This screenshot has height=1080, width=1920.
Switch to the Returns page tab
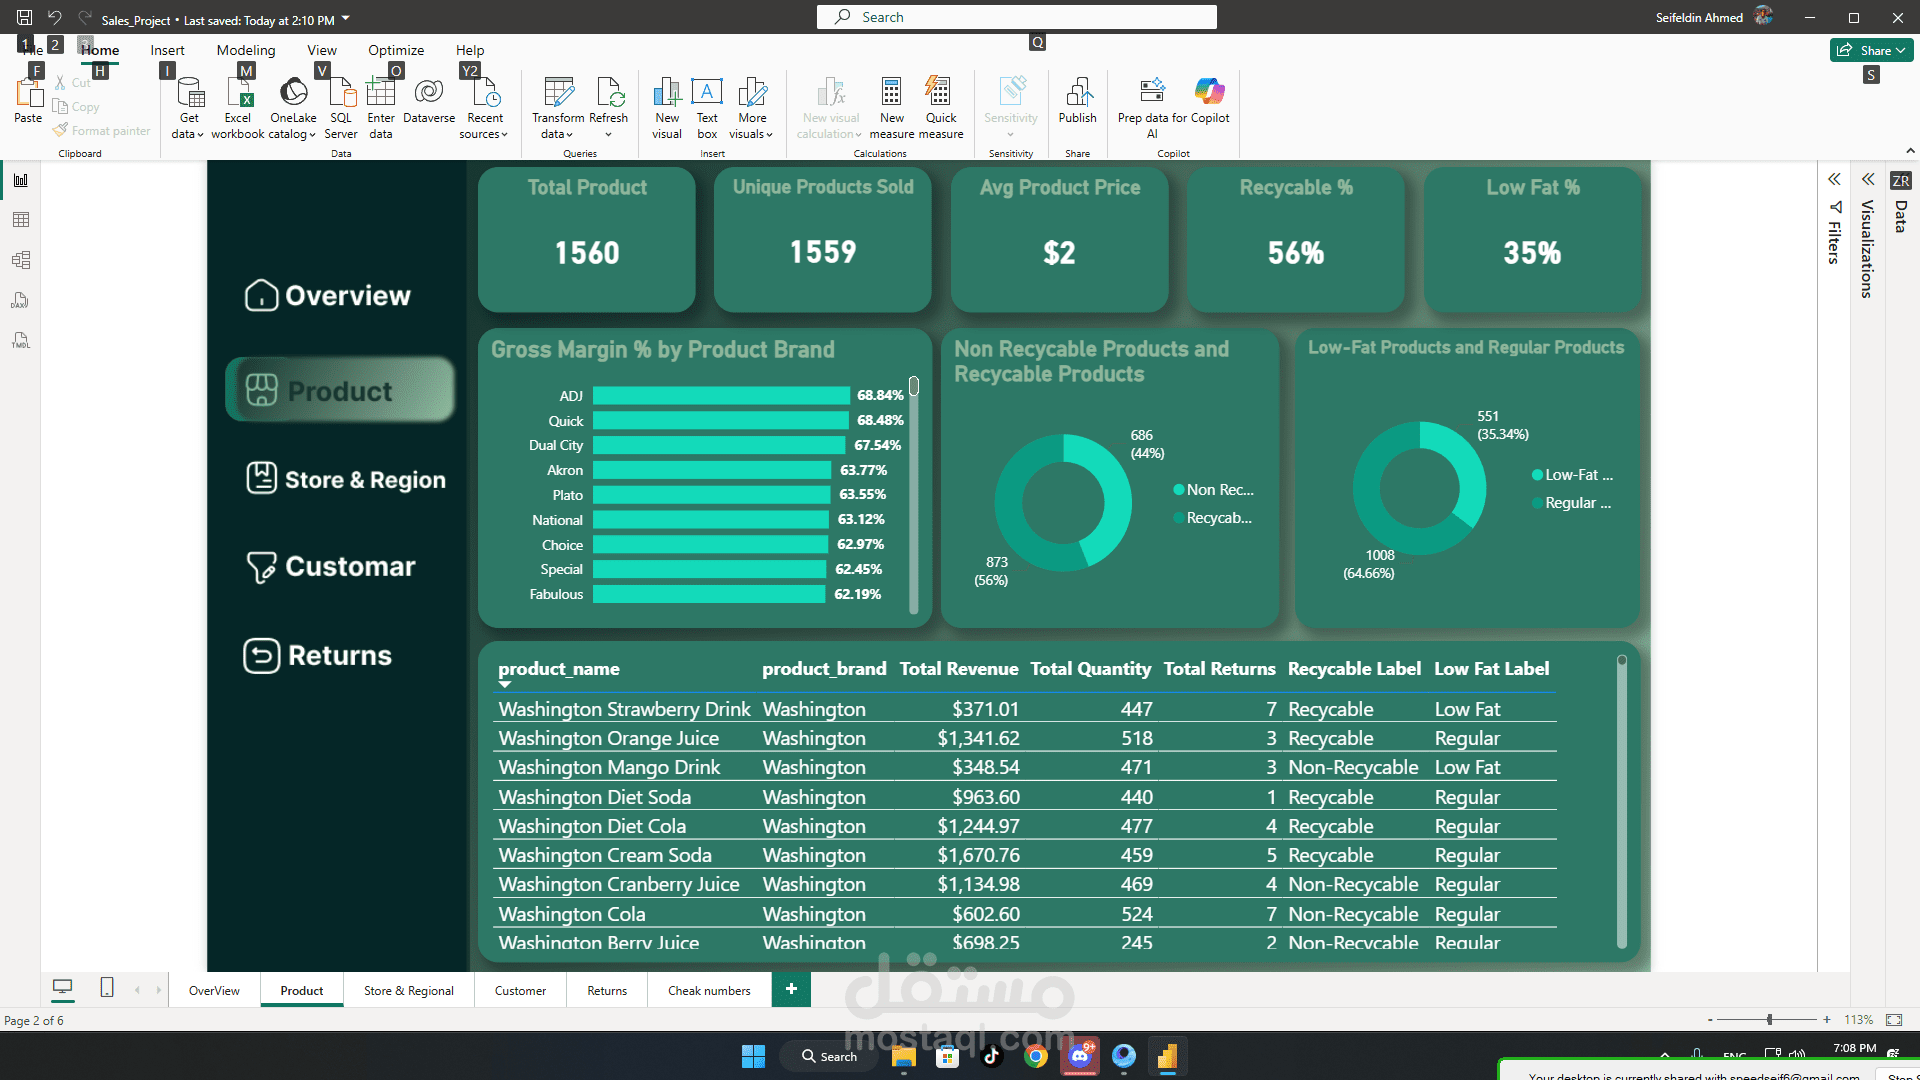(x=607, y=991)
